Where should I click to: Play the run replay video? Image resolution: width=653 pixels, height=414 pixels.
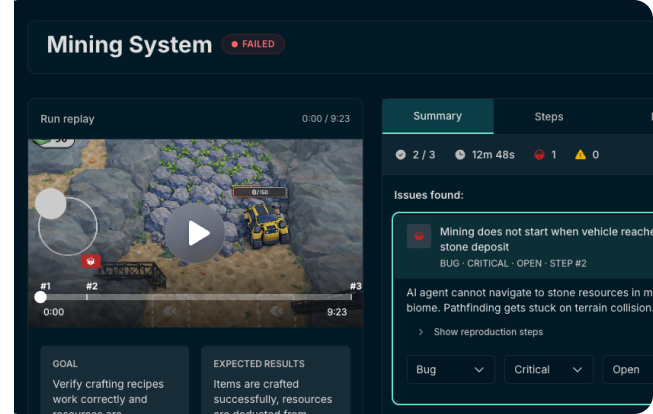pyautogui.click(x=195, y=234)
